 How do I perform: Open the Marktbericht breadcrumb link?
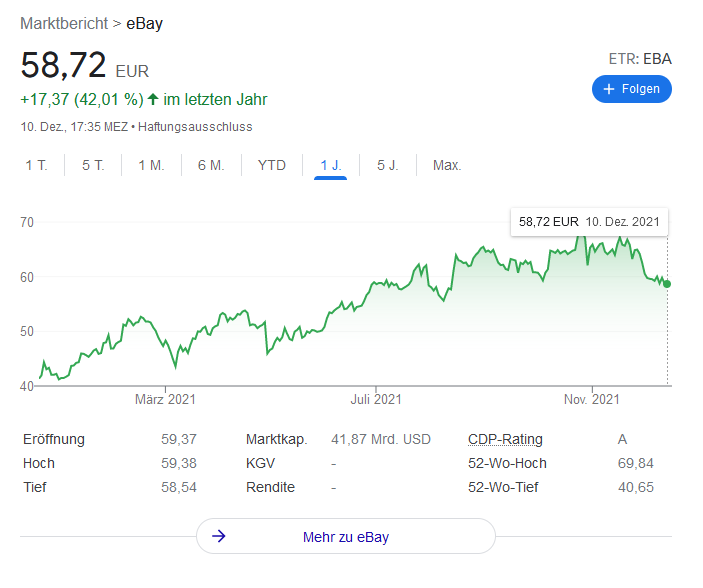point(64,23)
